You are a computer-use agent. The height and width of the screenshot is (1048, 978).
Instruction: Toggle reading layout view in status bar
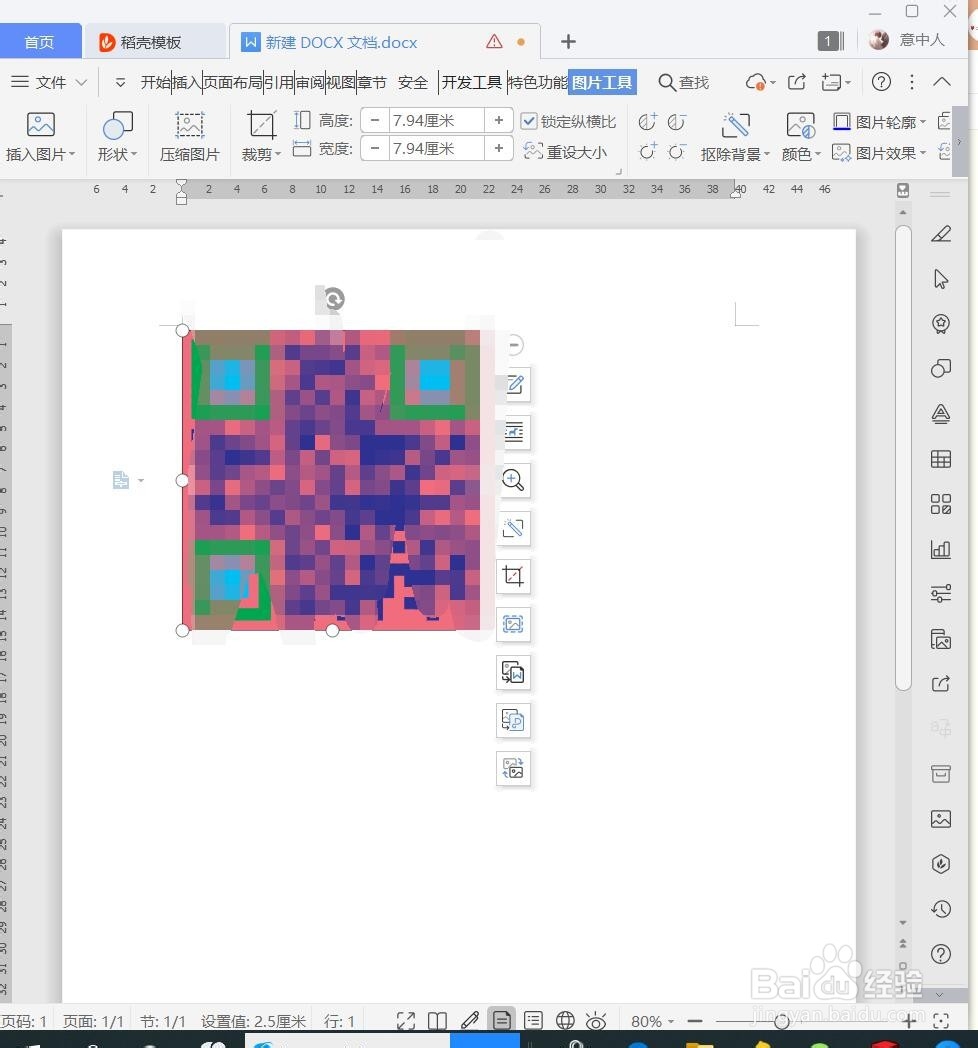(x=437, y=1021)
